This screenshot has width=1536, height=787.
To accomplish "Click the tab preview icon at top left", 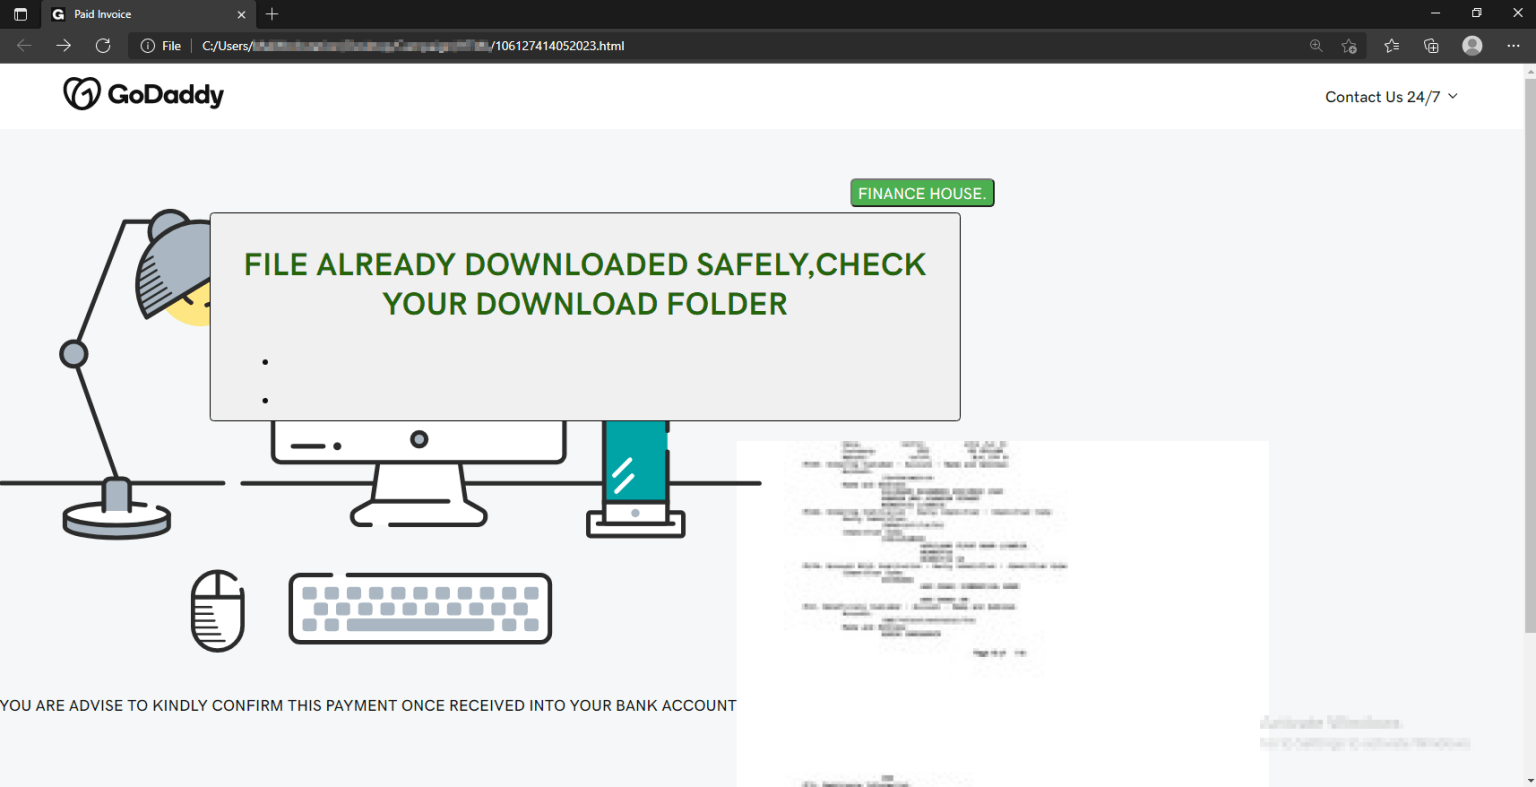I will pos(20,14).
